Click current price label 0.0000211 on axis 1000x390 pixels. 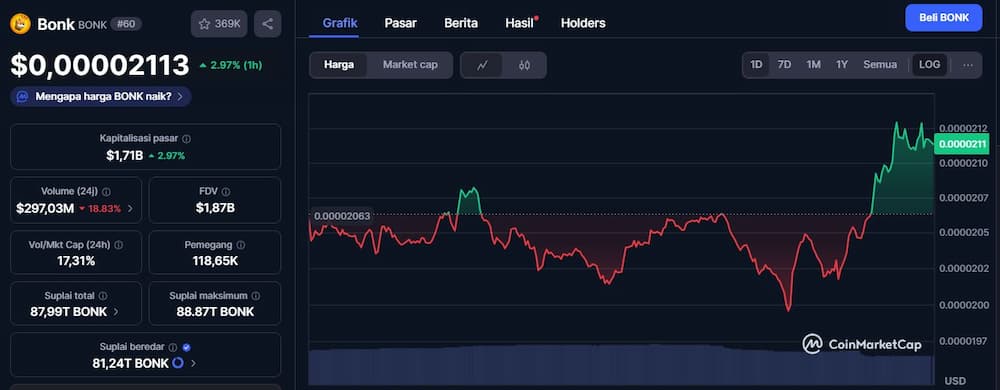[x=961, y=144]
